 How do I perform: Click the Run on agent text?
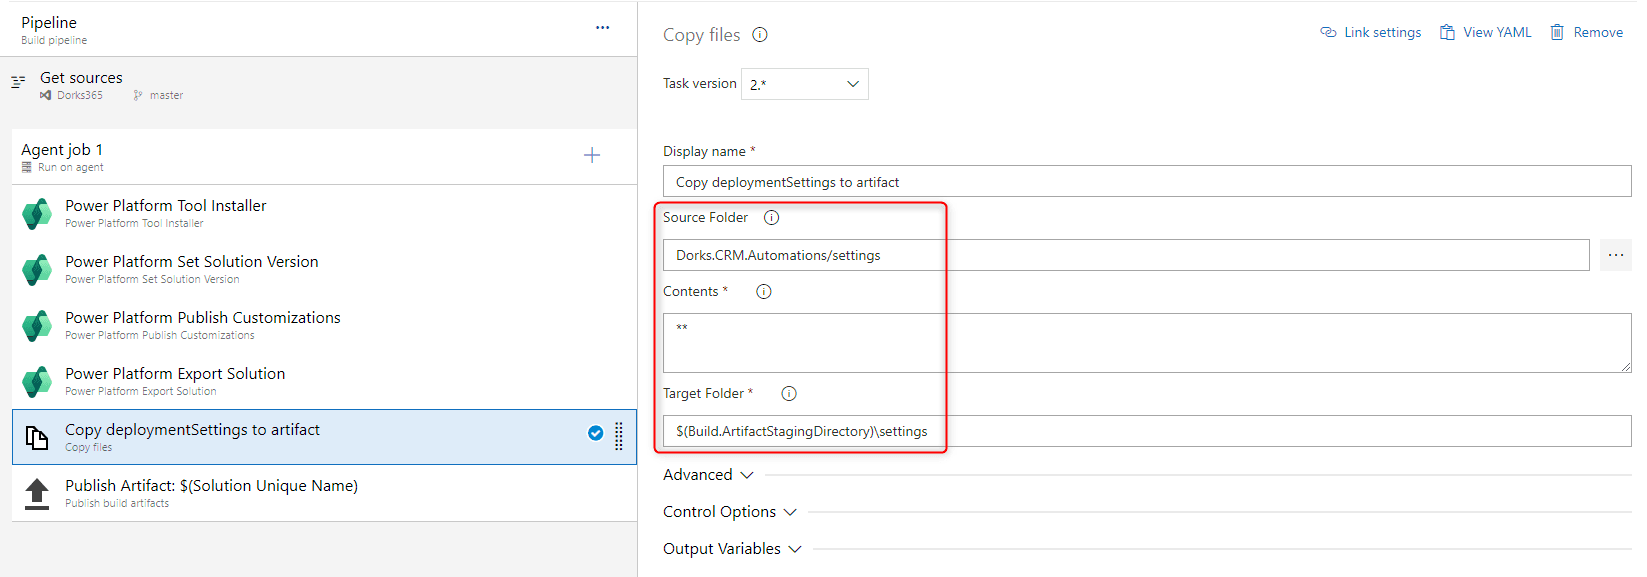click(71, 167)
